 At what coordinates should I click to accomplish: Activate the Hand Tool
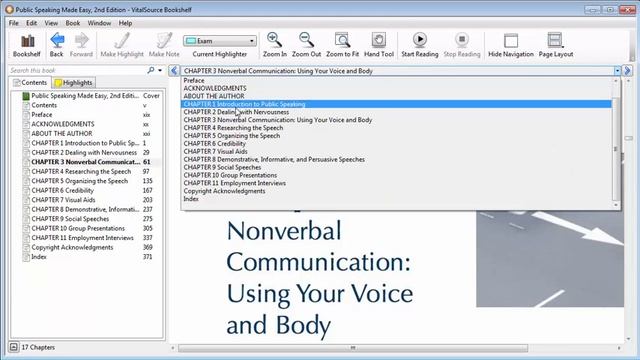pos(379,45)
